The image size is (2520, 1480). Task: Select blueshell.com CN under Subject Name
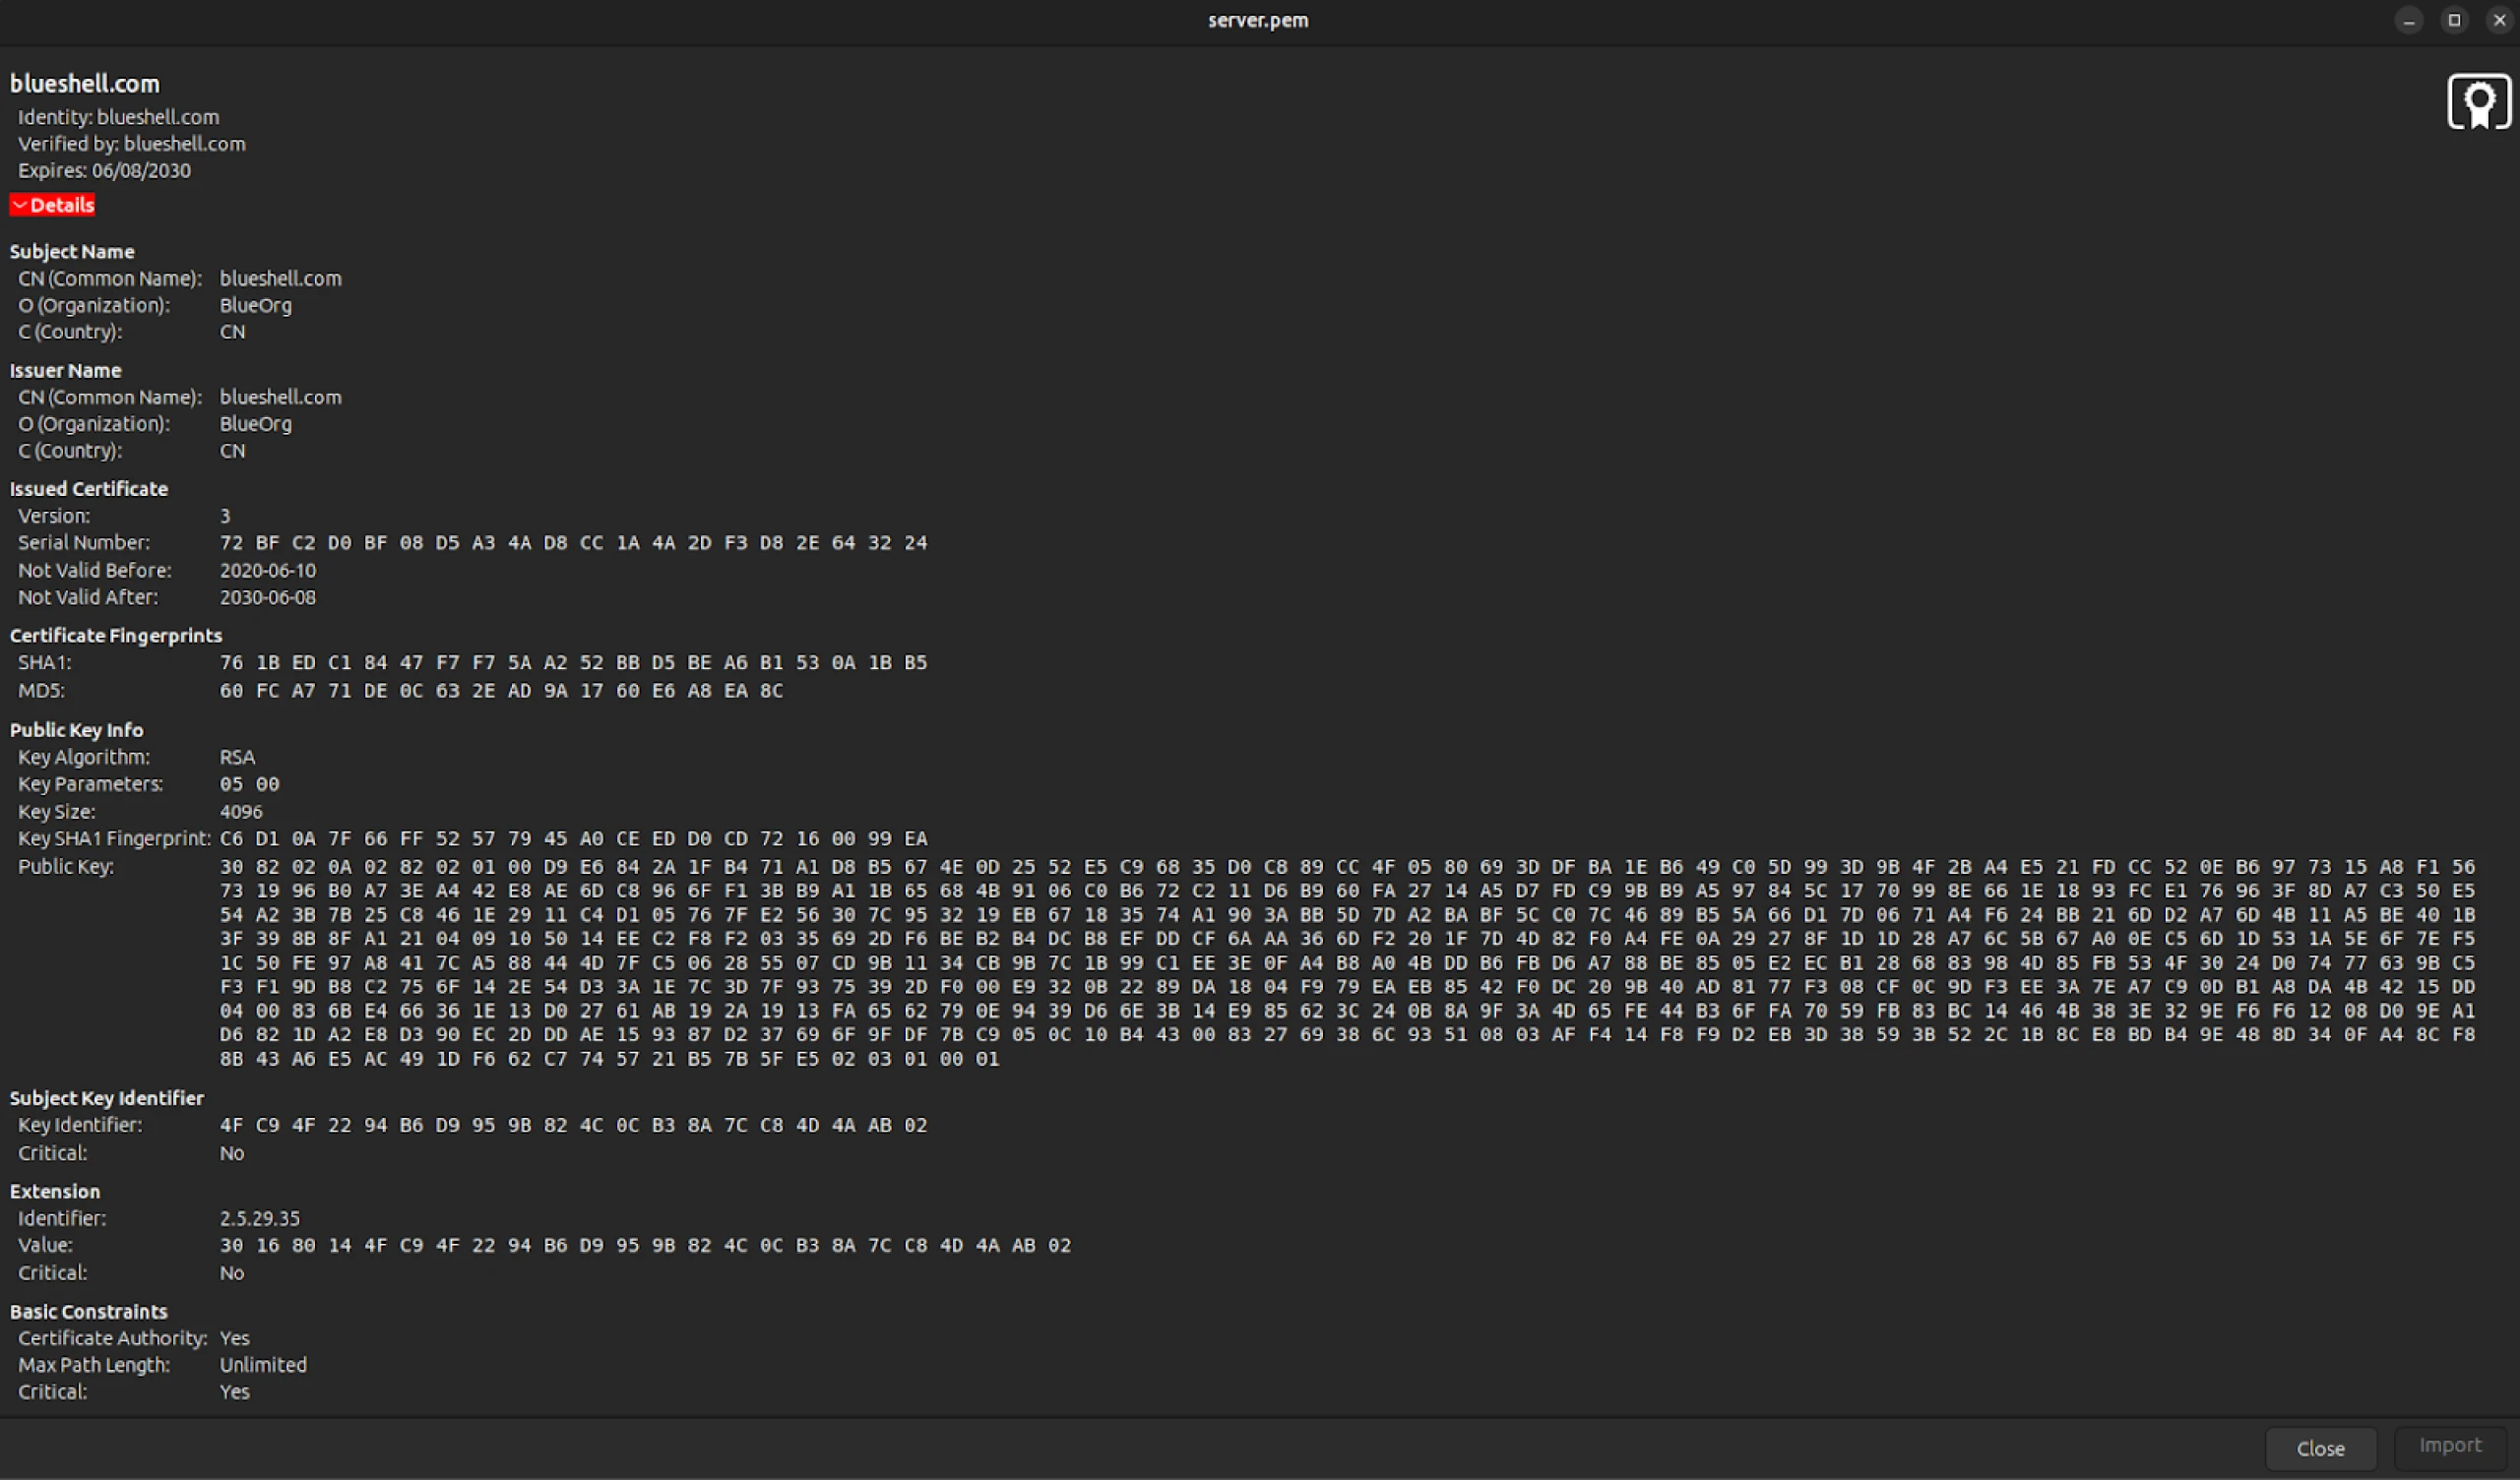pos(281,279)
